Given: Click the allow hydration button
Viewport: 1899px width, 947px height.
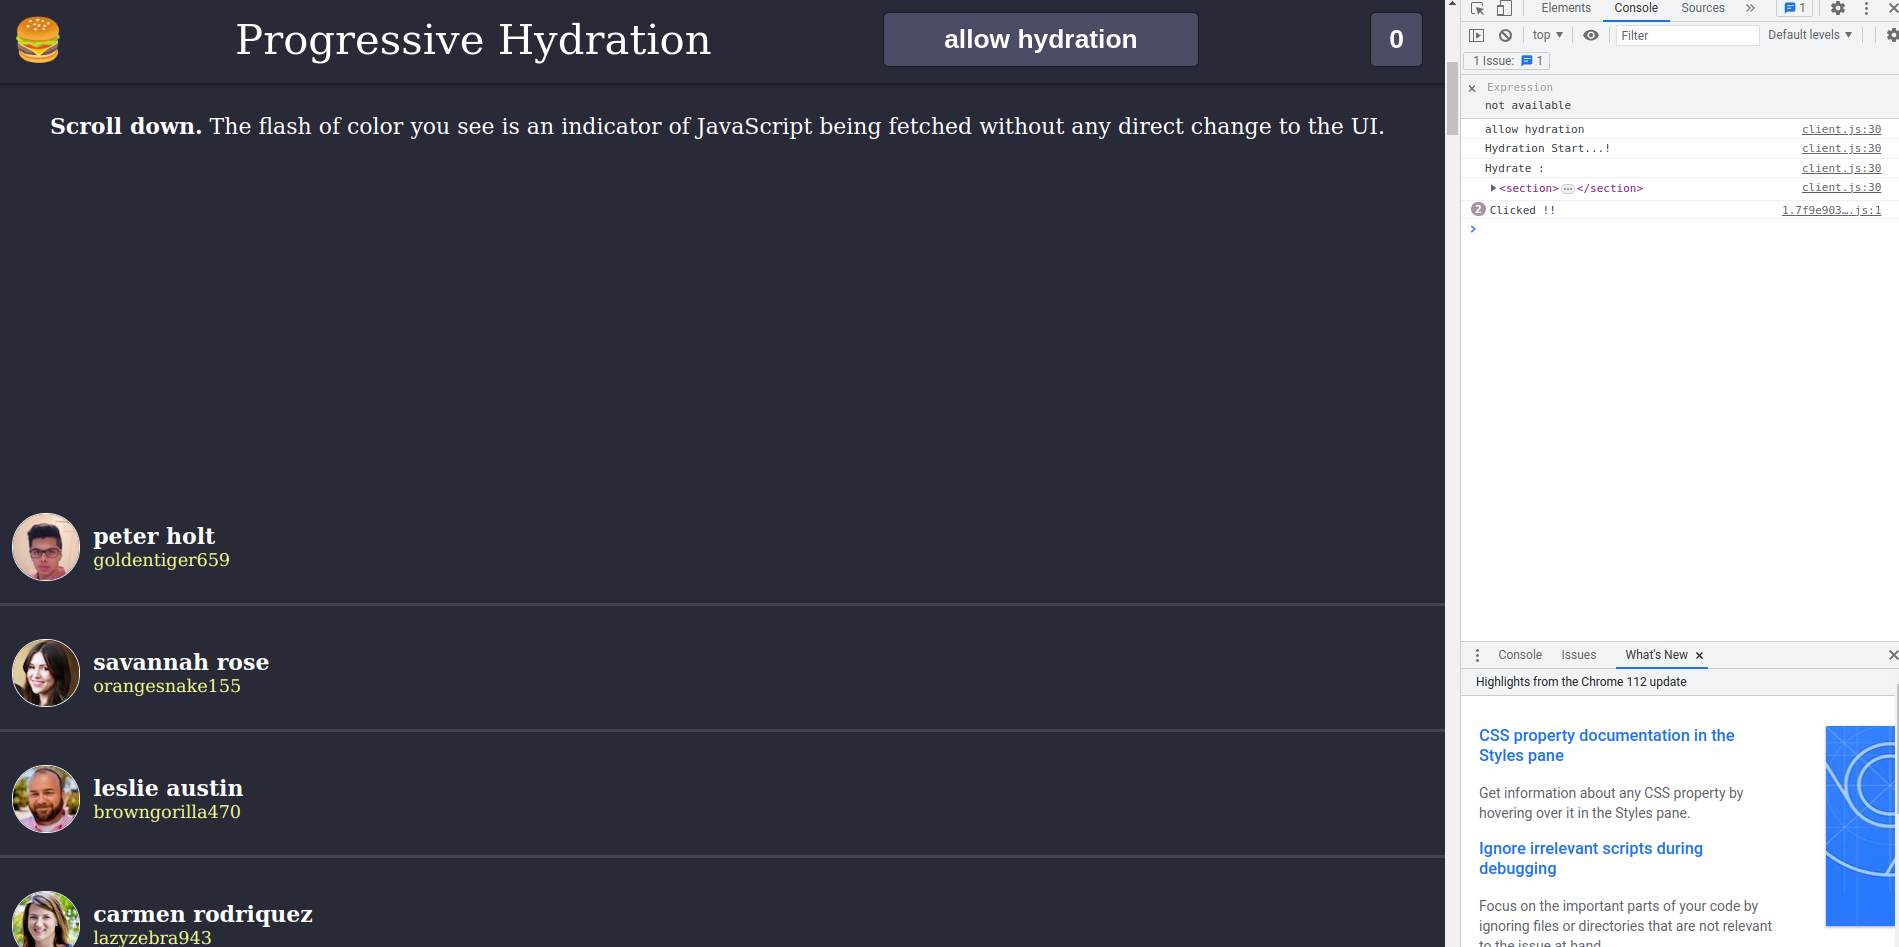Looking at the screenshot, I should tap(1040, 40).
